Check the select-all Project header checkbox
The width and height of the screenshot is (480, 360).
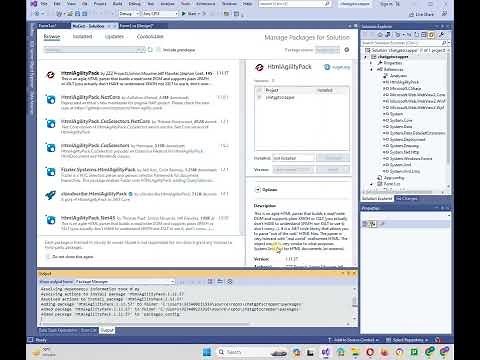(259, 90)
